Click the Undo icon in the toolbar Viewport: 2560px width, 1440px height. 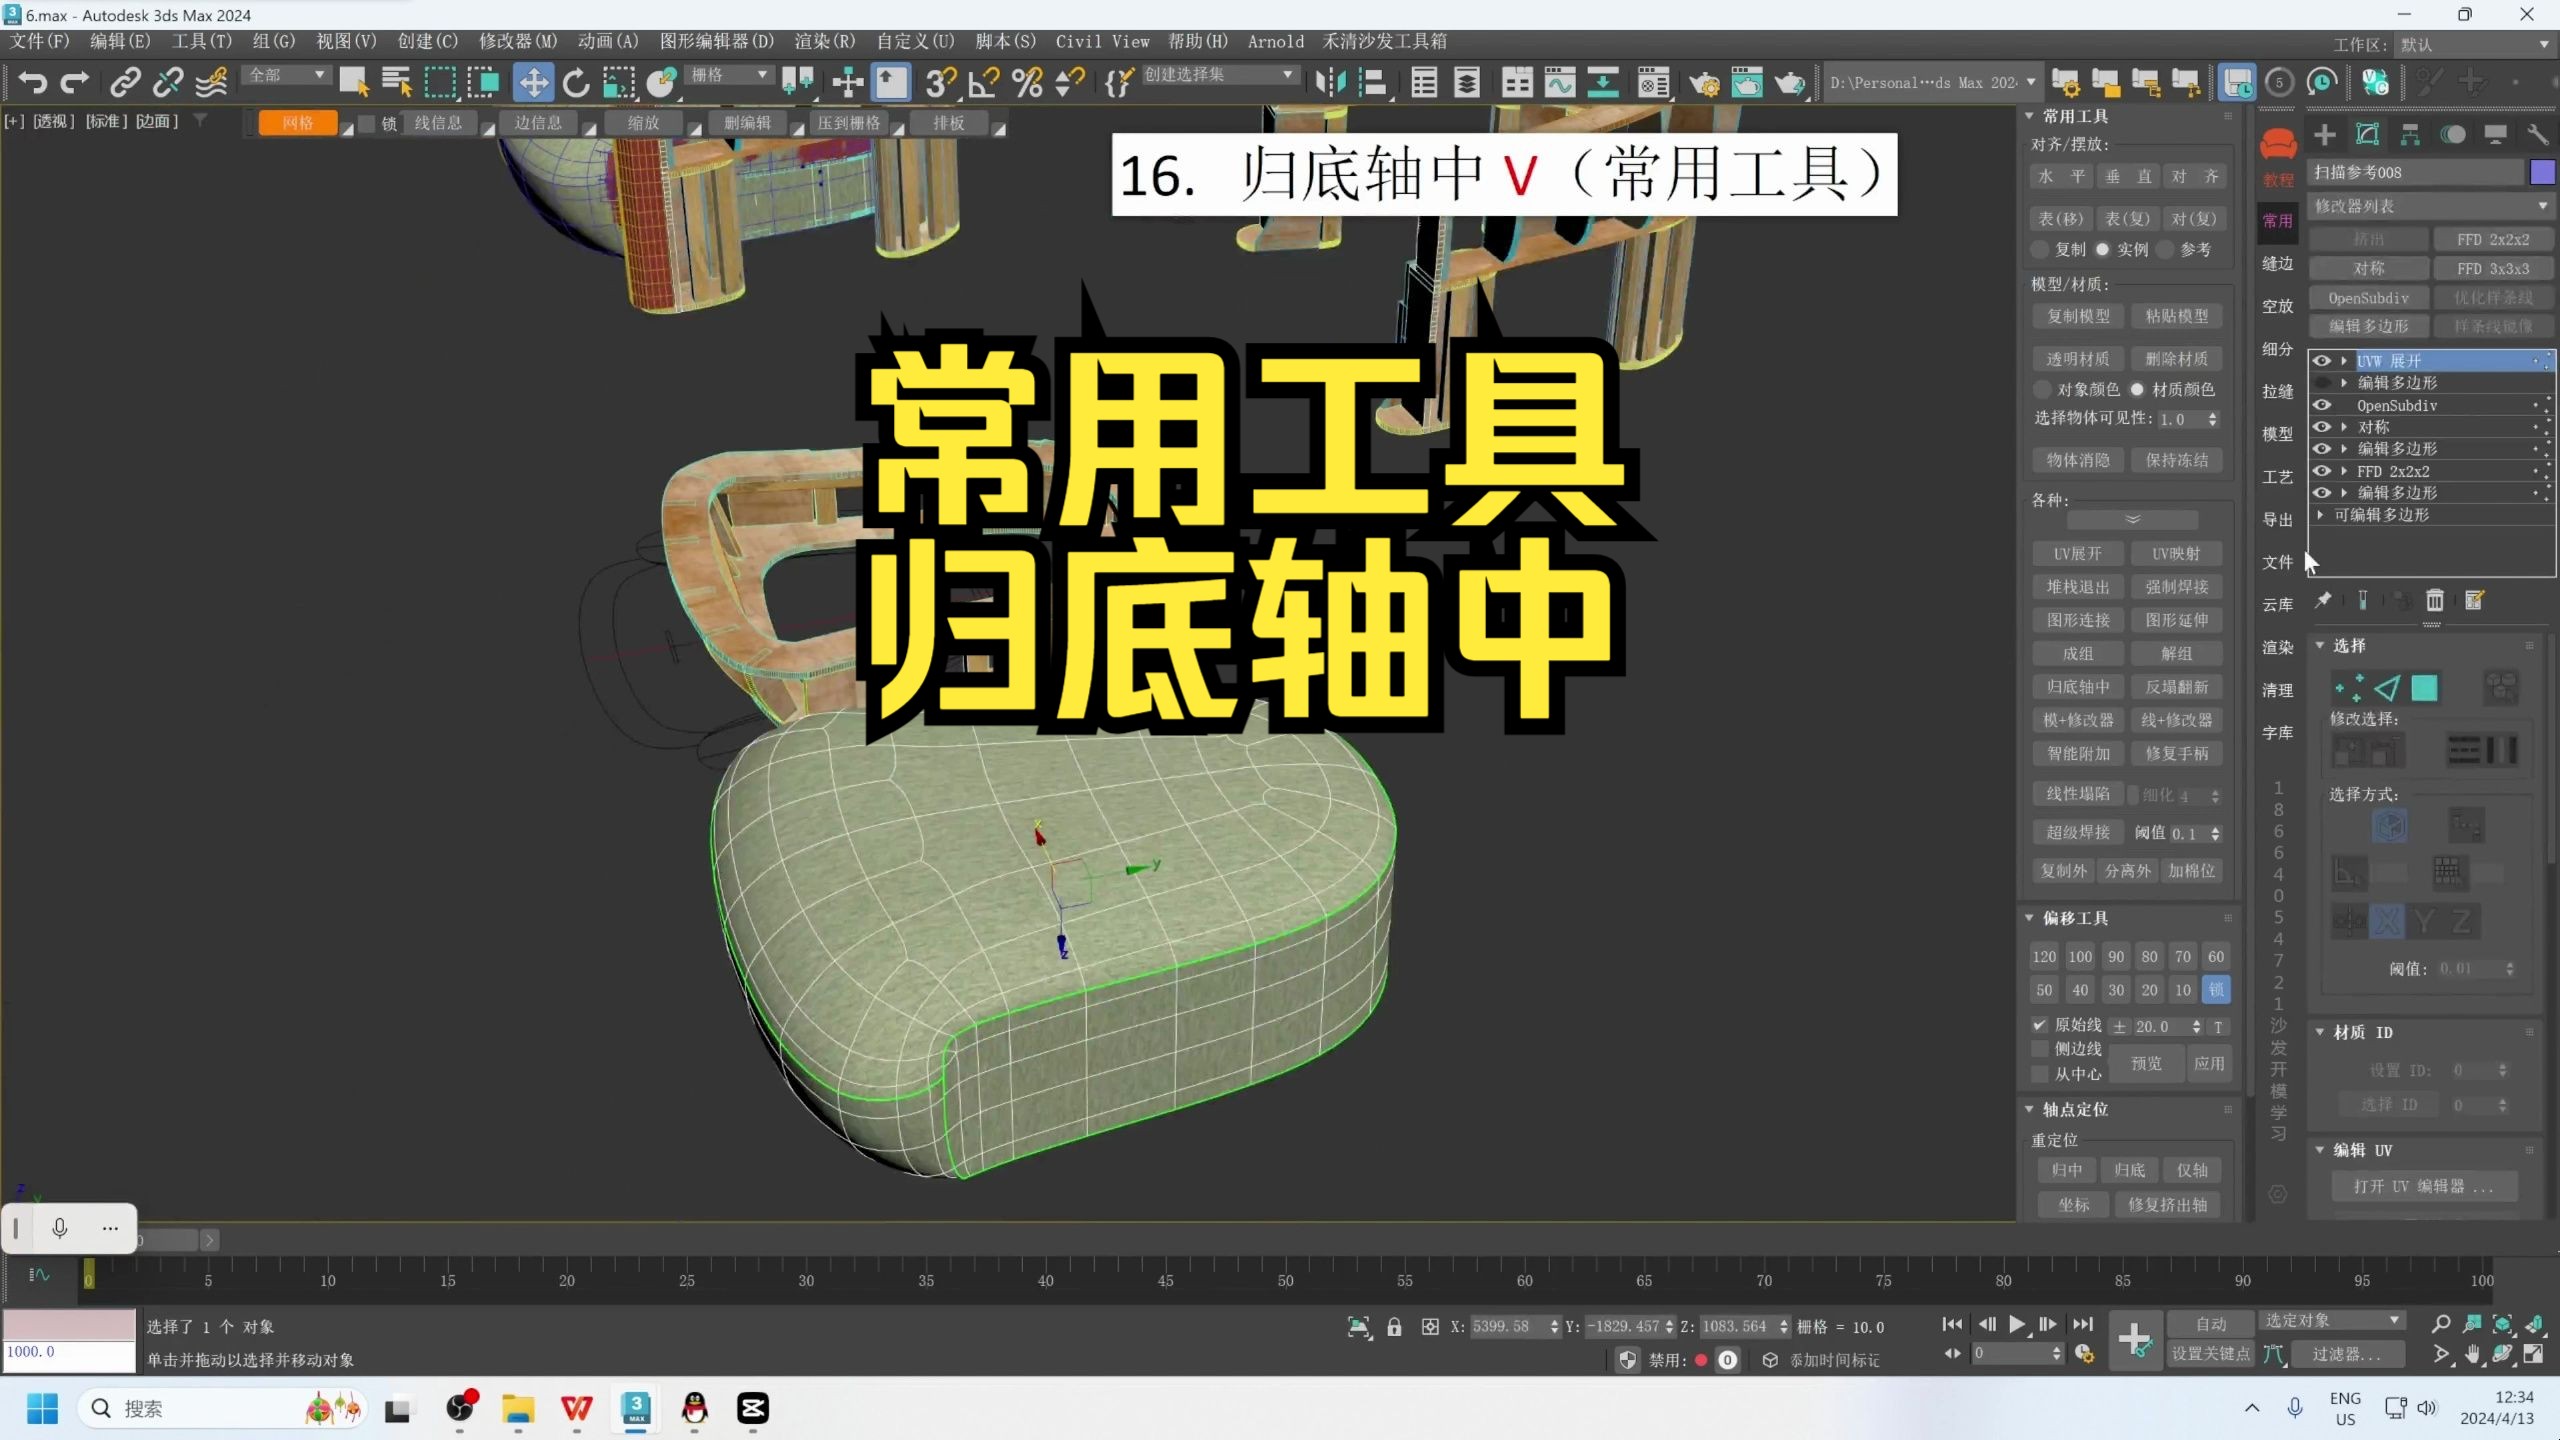tap(30, 83)
